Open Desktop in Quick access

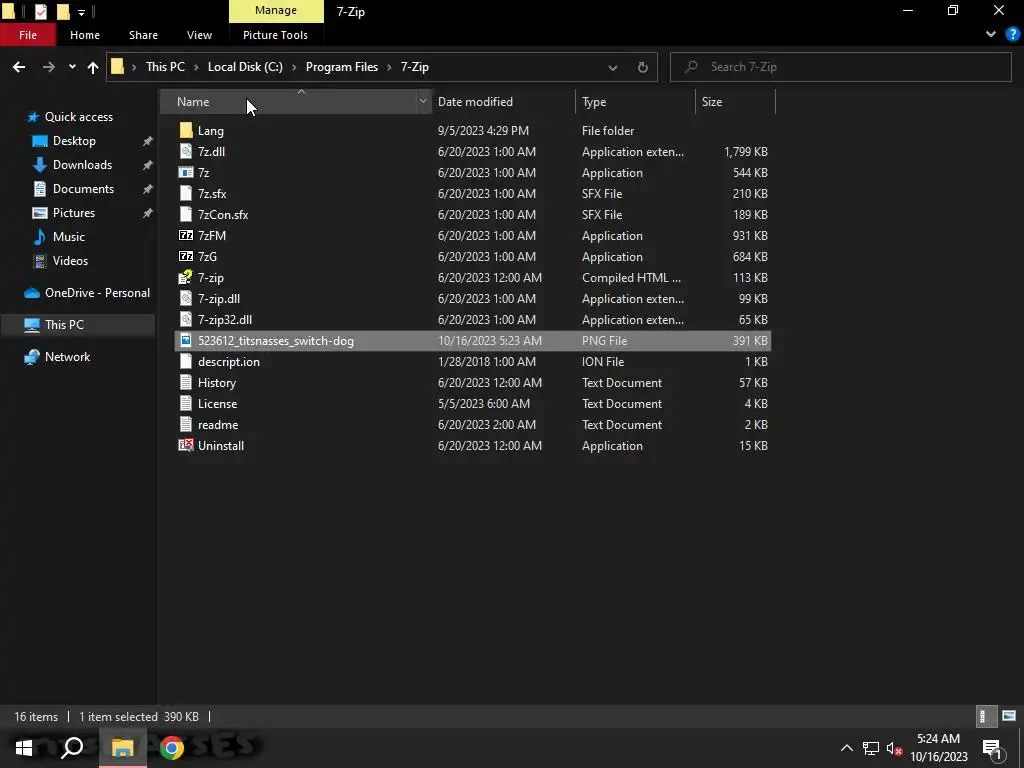click(x=74, y=140)
